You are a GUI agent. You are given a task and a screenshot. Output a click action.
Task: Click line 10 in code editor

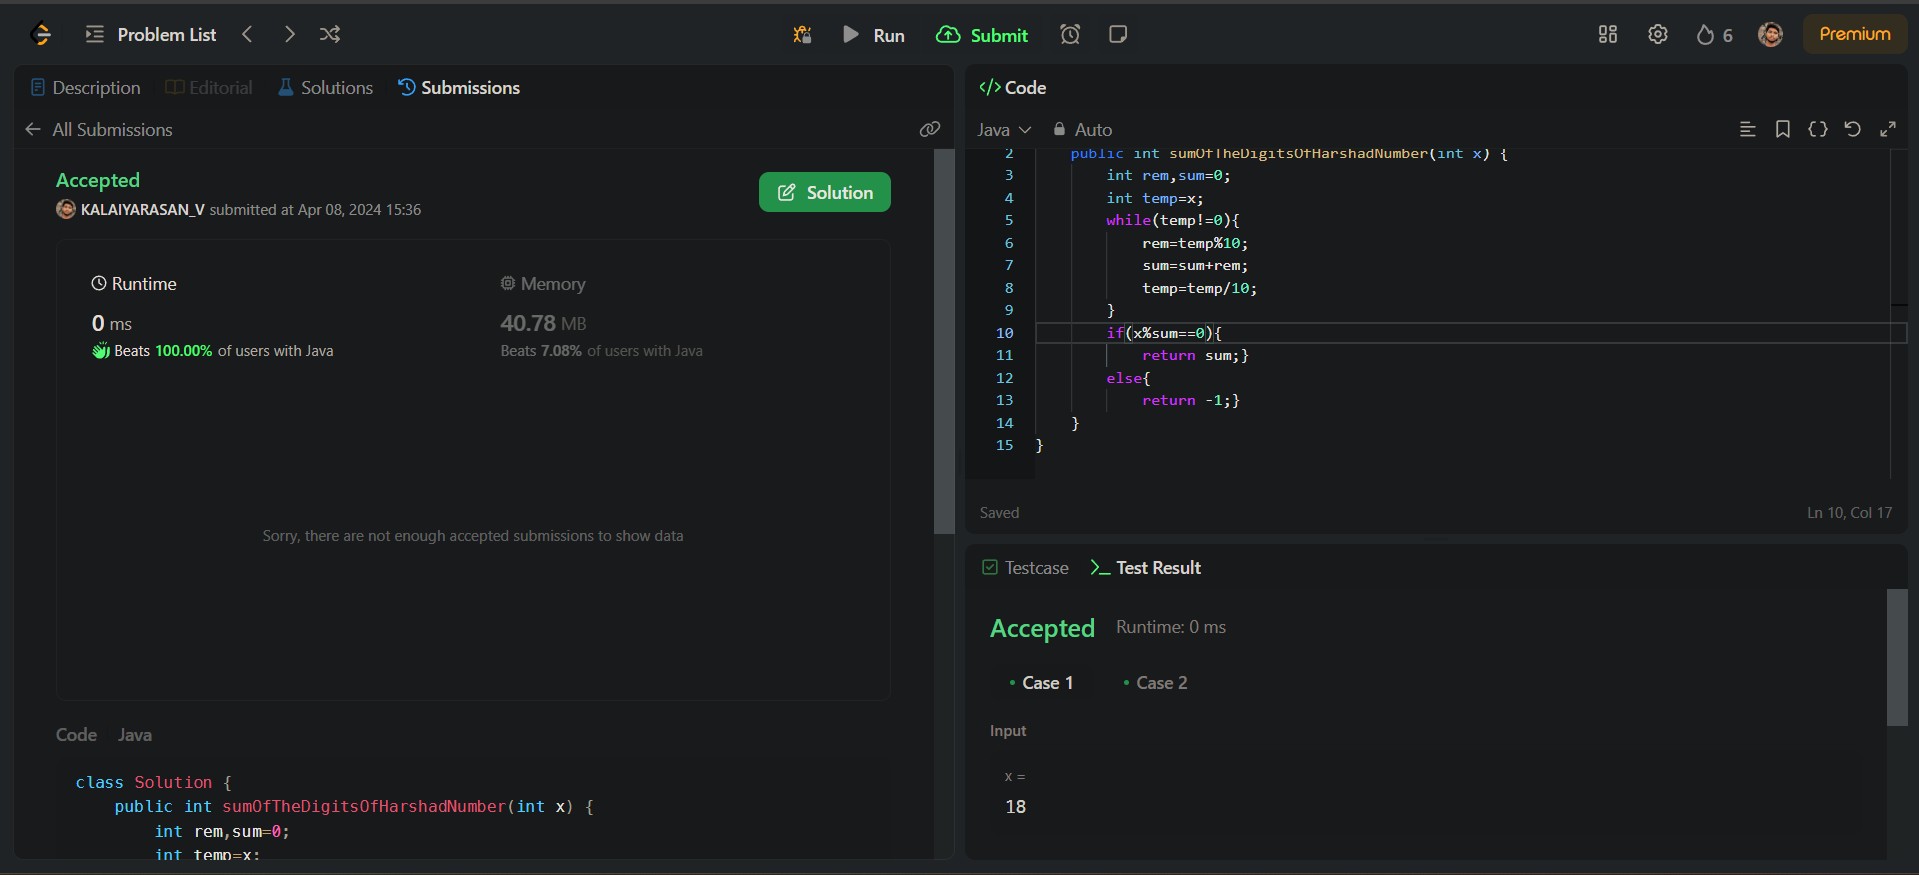[1471, 333]
